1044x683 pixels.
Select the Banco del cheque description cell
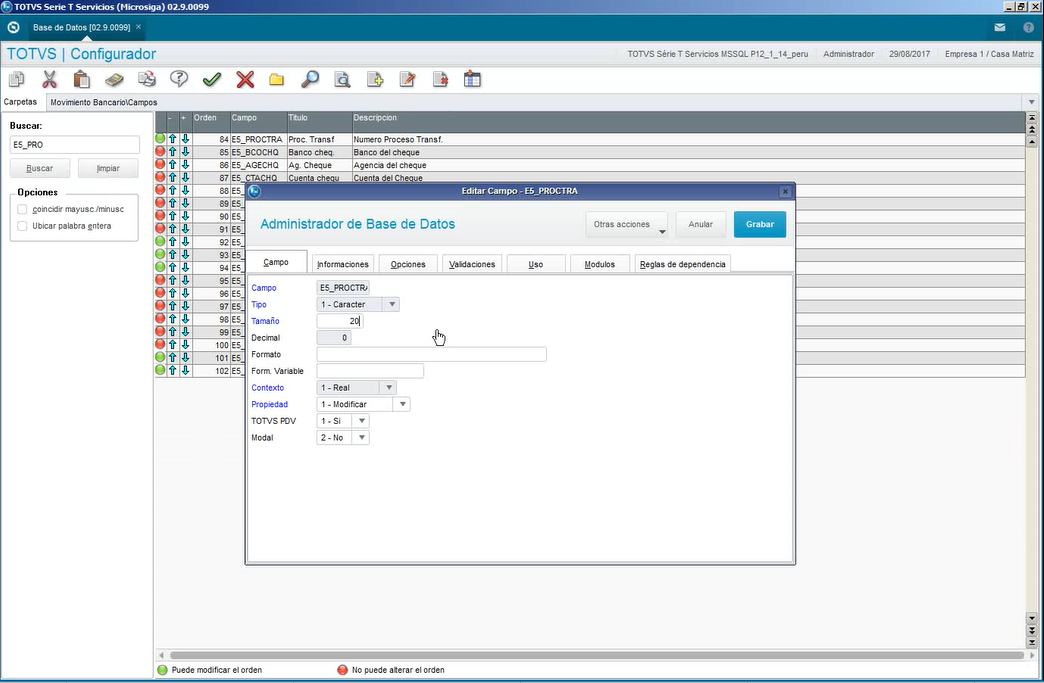point(688,152)
